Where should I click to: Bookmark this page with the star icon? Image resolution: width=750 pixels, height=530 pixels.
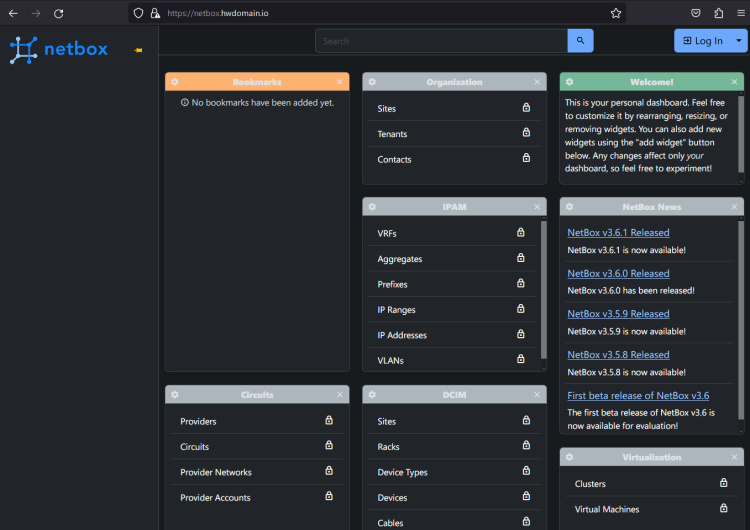click(x=616, y=13)
